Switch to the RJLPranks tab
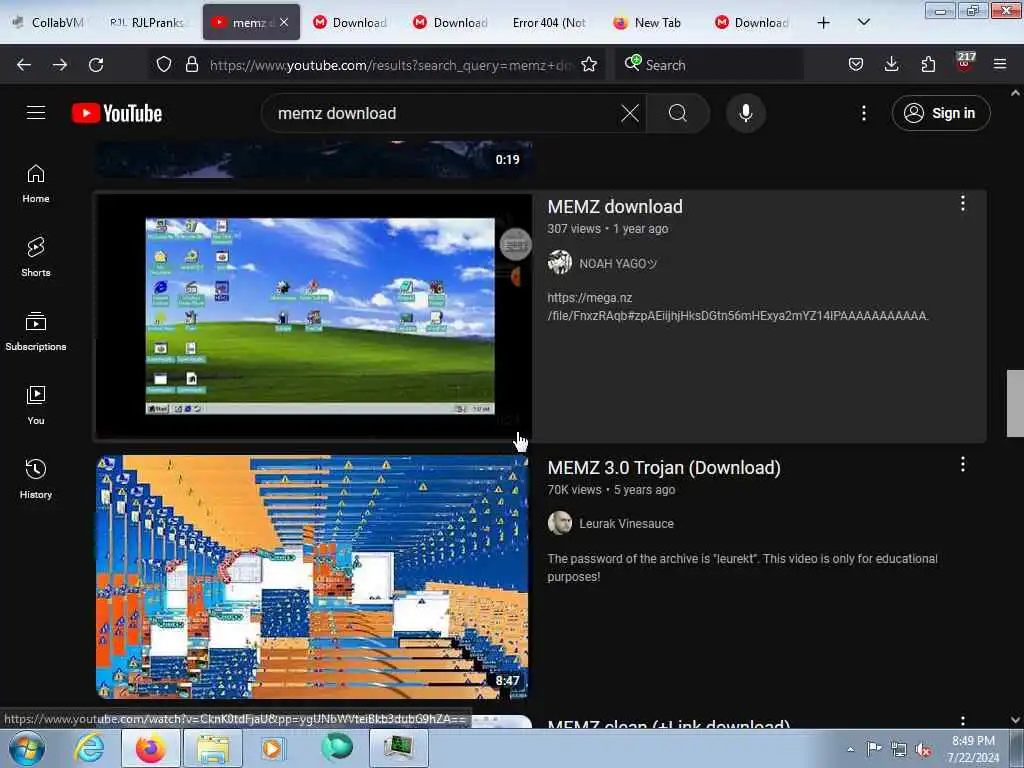1024x768 pixels. pos(148,22)
